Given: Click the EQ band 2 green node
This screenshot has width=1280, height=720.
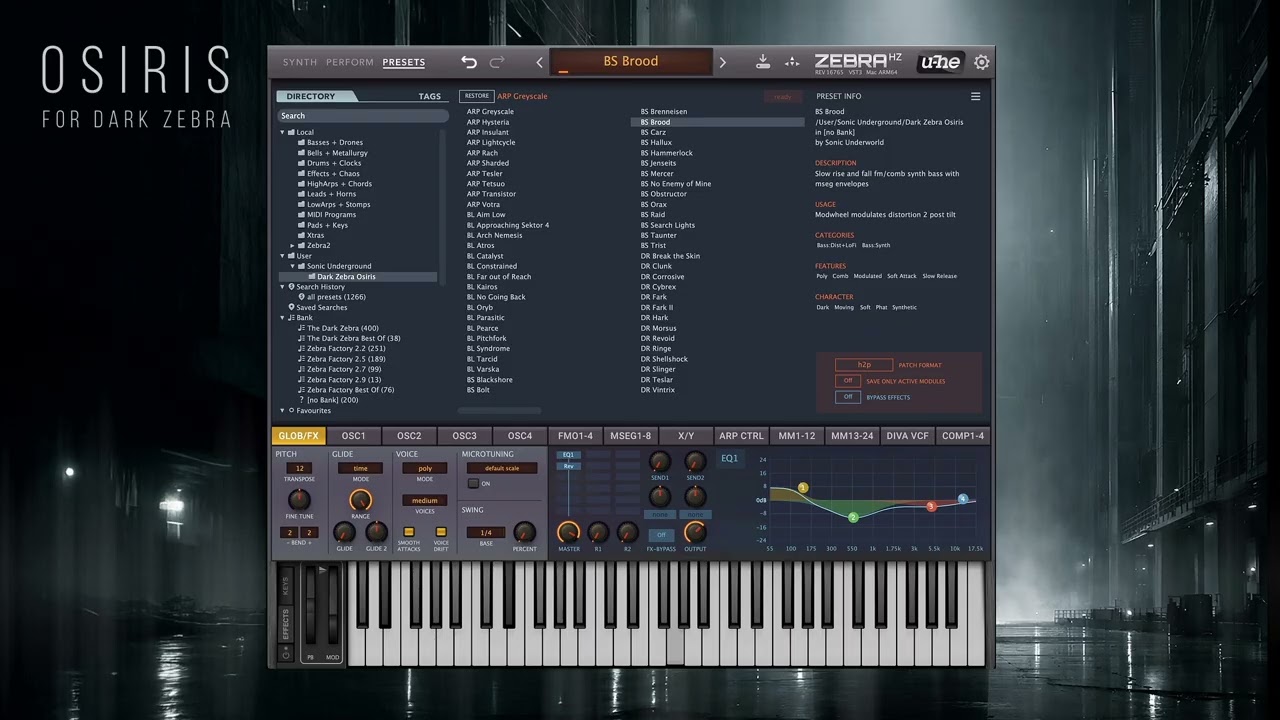Looking at the screenshot, I should 853,517.
